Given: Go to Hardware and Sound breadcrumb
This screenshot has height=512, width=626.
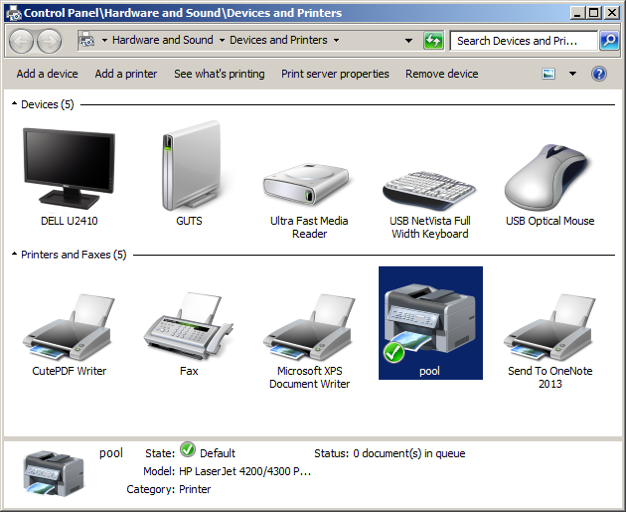Looking at the screenshot, I should pyautogui.click(x=162, y=40).
